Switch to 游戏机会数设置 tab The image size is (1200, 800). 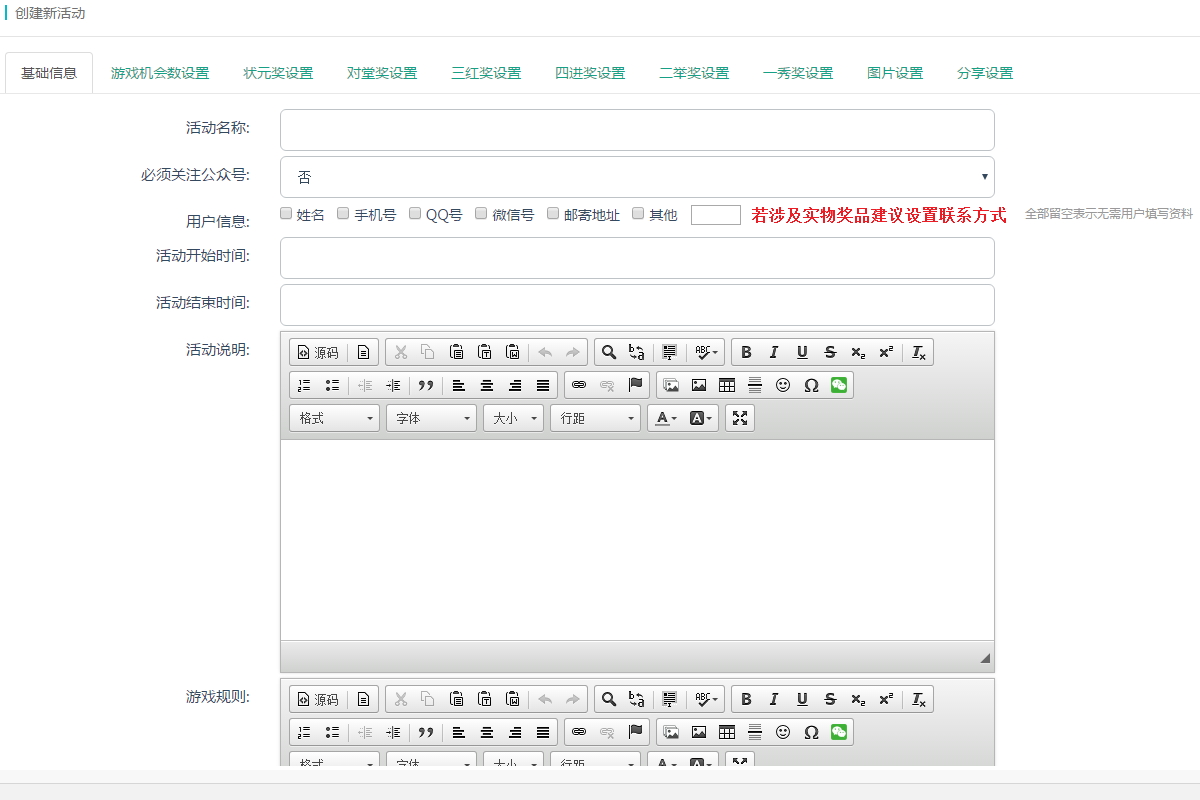click(x=160, y=73)
